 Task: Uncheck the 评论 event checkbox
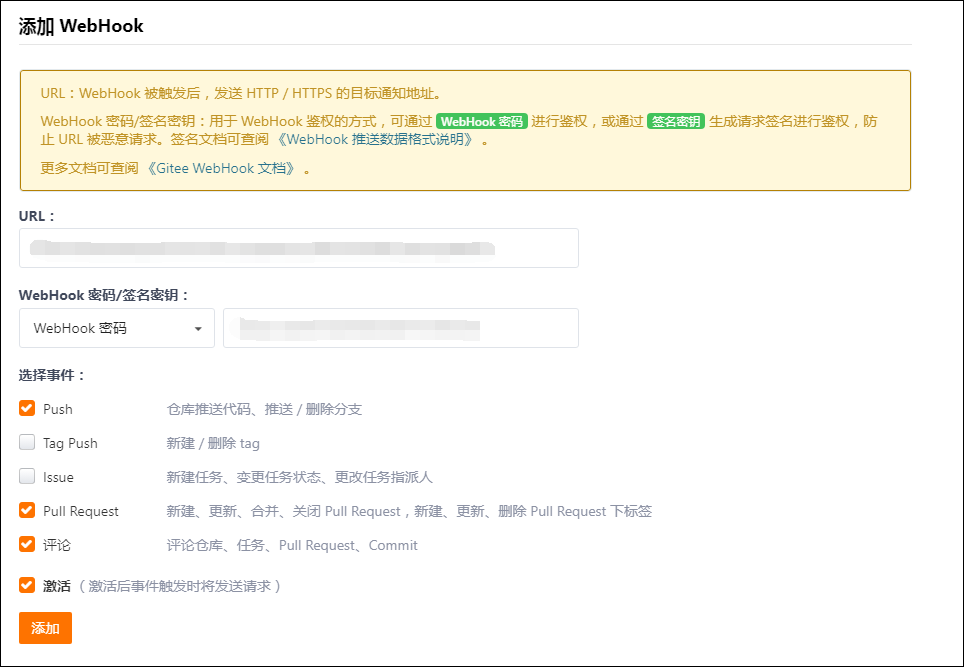[27, 545]
